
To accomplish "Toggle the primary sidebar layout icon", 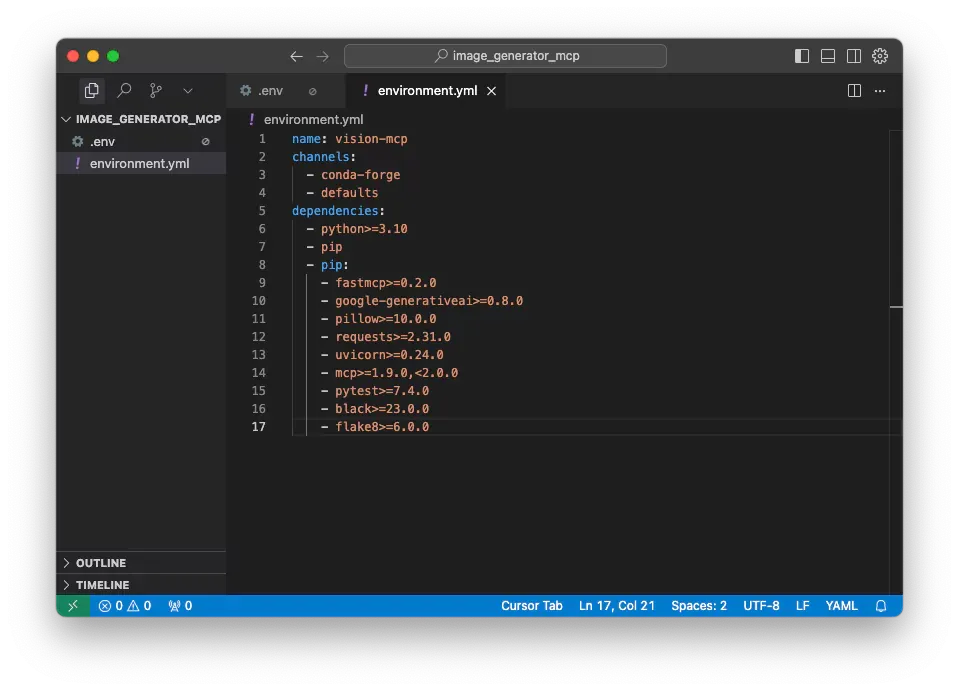I will coord(802,56).
